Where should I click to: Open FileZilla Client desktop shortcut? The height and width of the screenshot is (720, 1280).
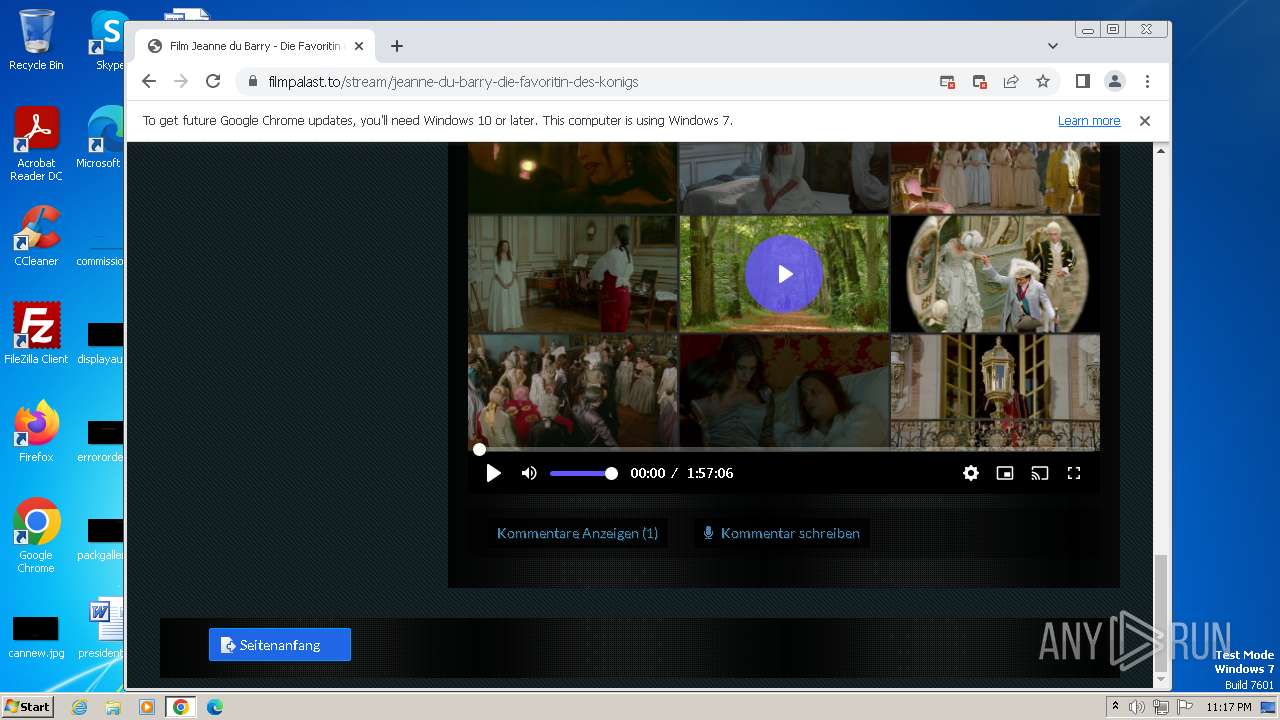click(x=36, y=334)
